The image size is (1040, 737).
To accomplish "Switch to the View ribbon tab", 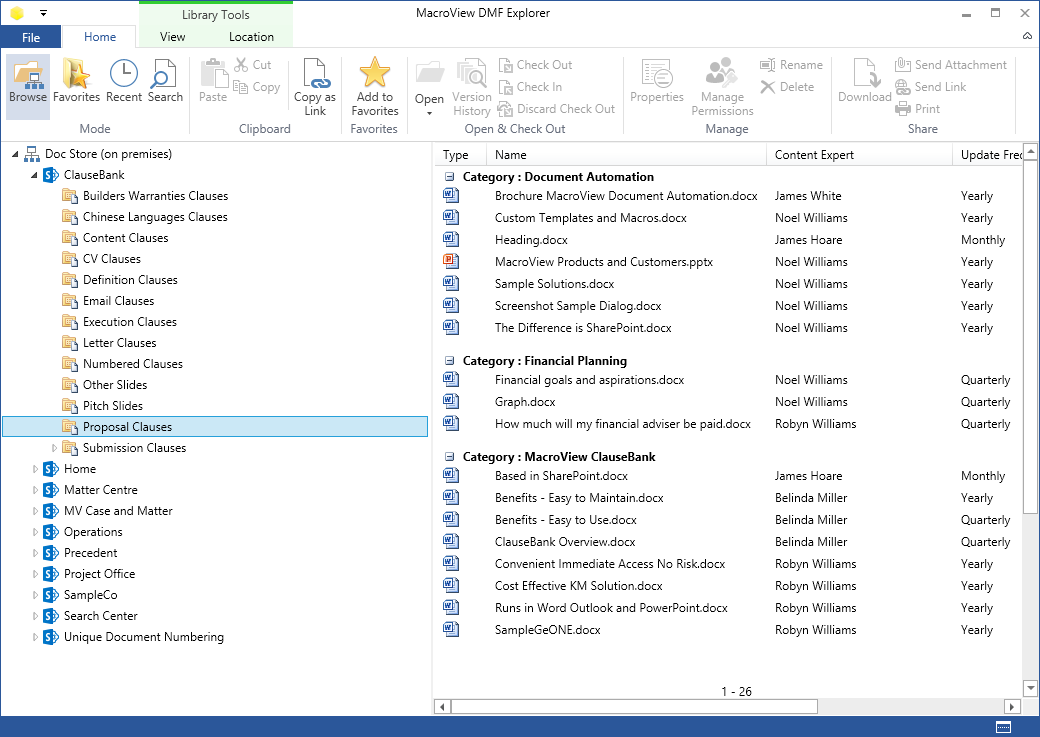I will point(172,37).
